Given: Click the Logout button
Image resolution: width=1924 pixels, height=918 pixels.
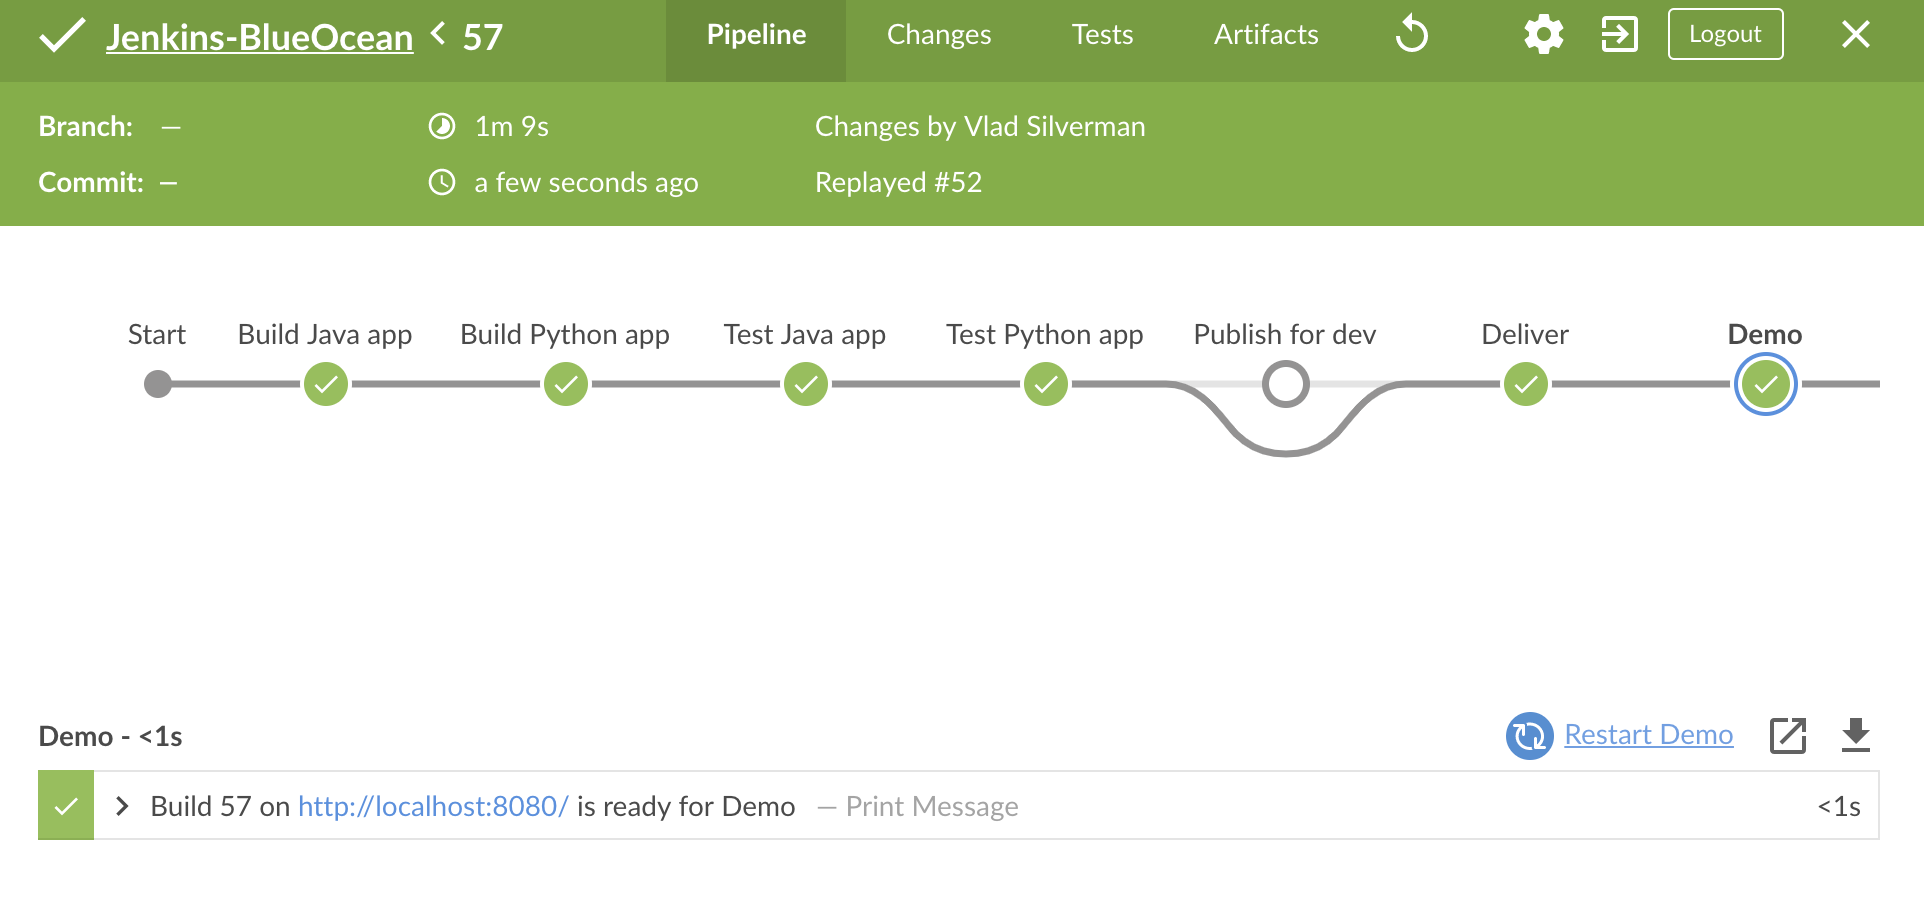Looking at the screenshot, I should coord(1725,34).
